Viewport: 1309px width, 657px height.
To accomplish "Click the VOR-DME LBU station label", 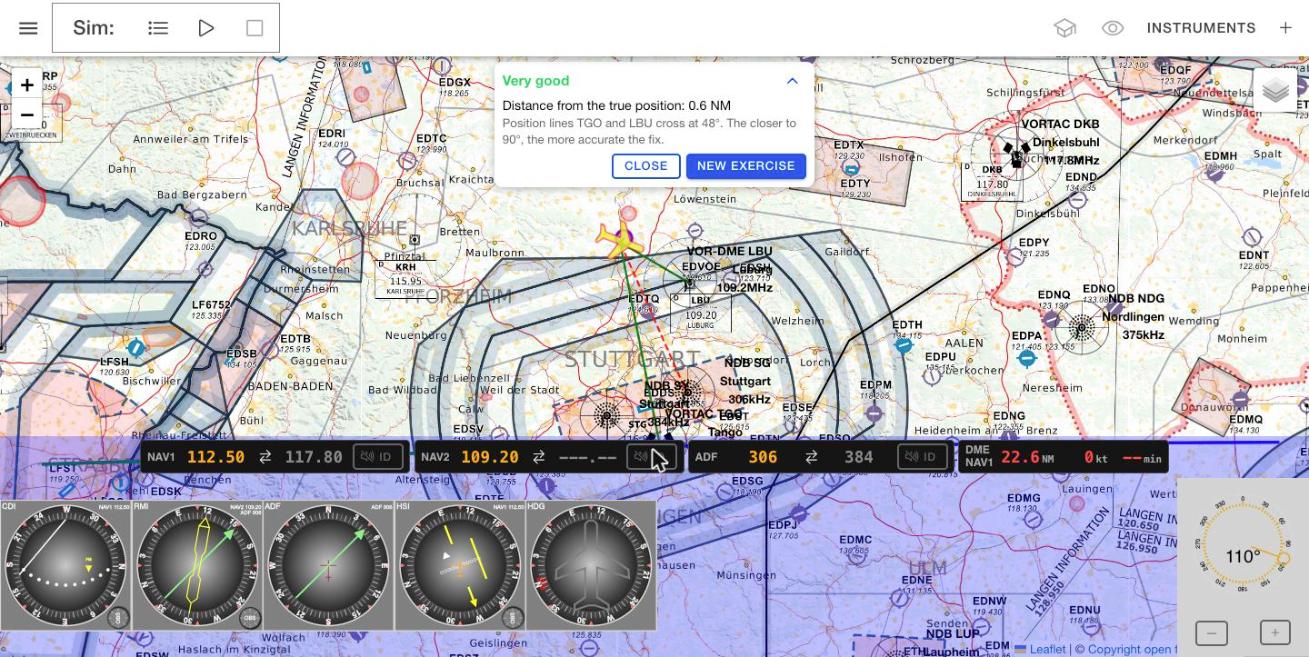I will [x=729, y=251].
